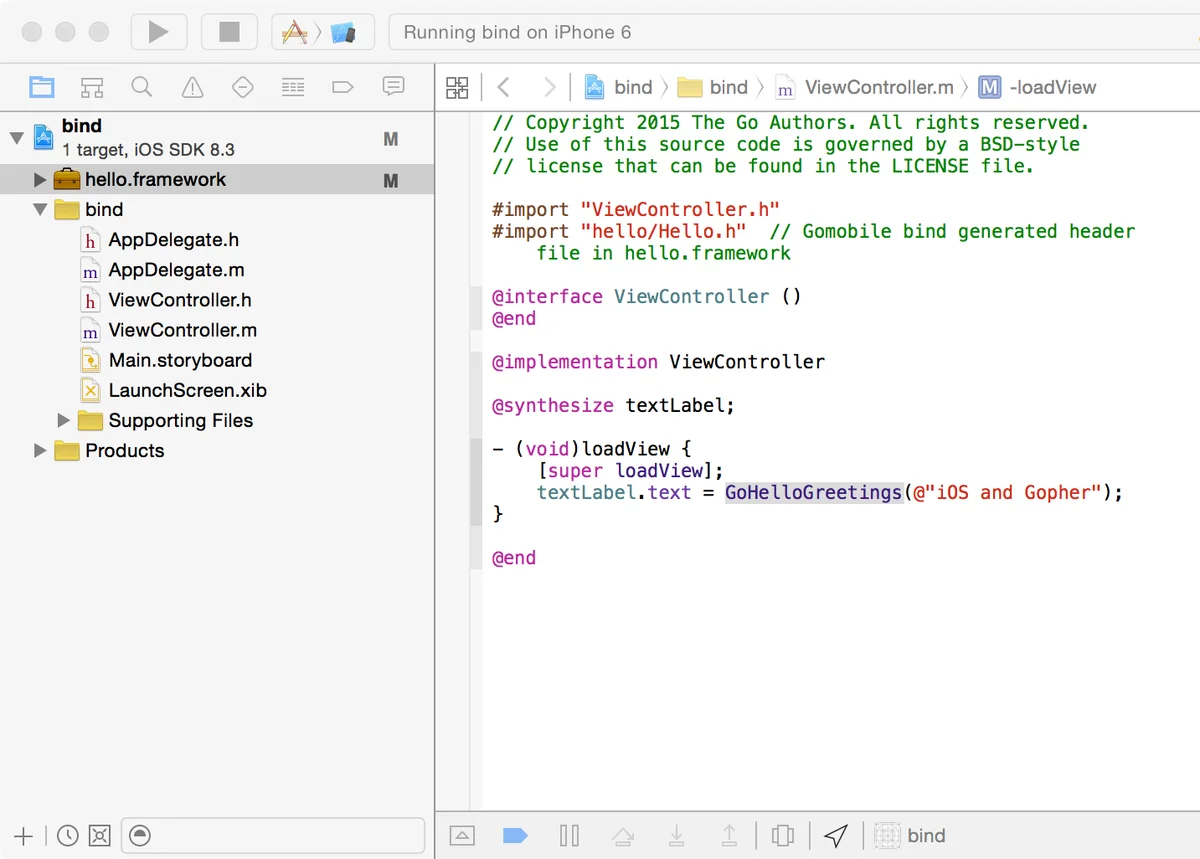Viewport: 1200px width, 859px height.
Task: Simulate location with arrow icon
Action: point(836,836)
